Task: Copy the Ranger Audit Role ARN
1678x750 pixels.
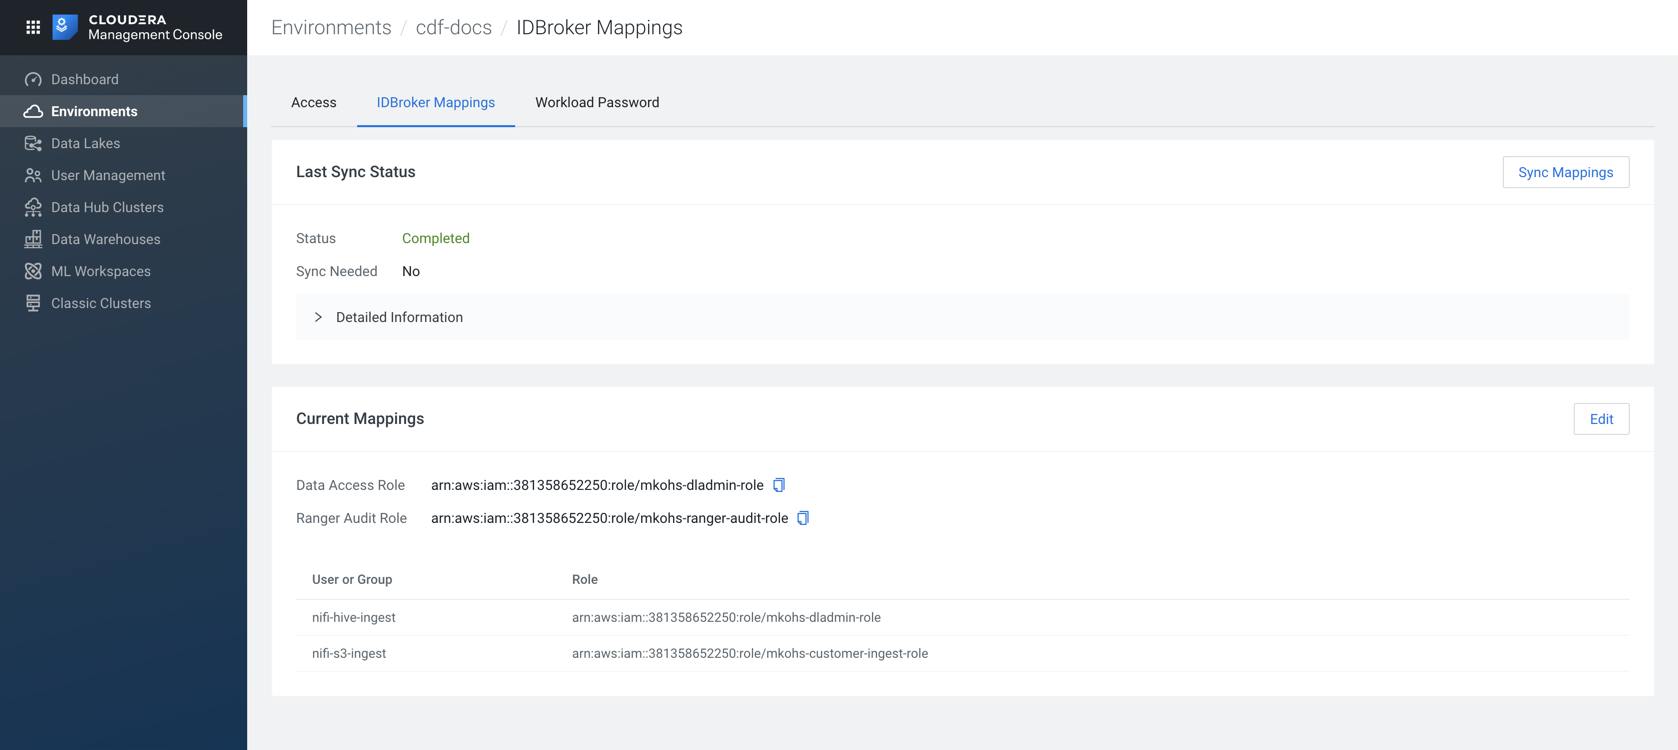Action: (x=803, y=518)
